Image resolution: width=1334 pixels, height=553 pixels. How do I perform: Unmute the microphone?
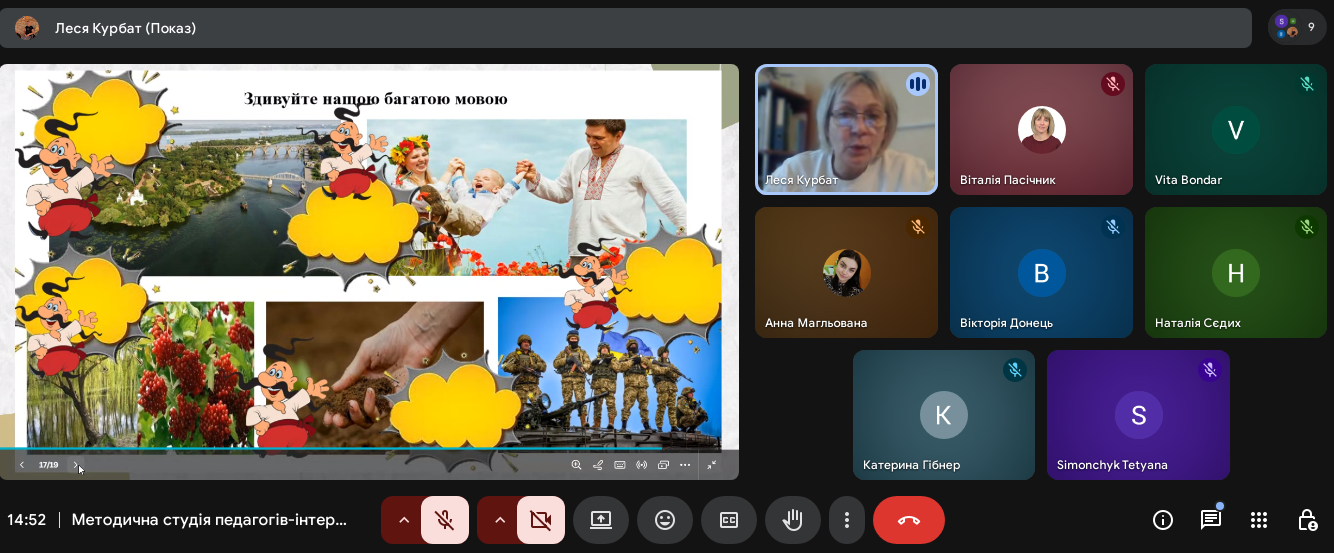[x=445, y=520]
